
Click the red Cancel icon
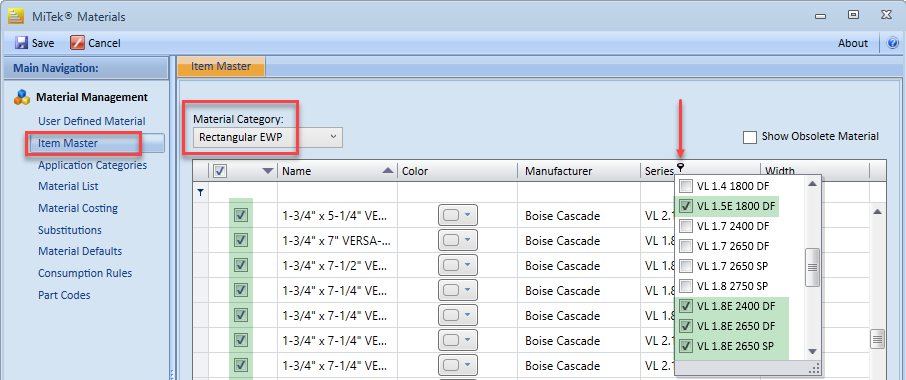tap(77, 43)
